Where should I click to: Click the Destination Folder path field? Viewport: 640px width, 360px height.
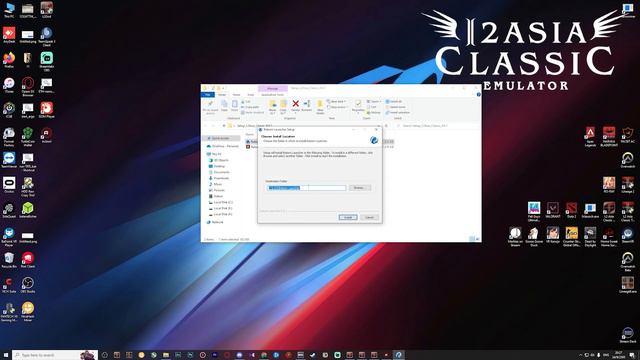306,188
